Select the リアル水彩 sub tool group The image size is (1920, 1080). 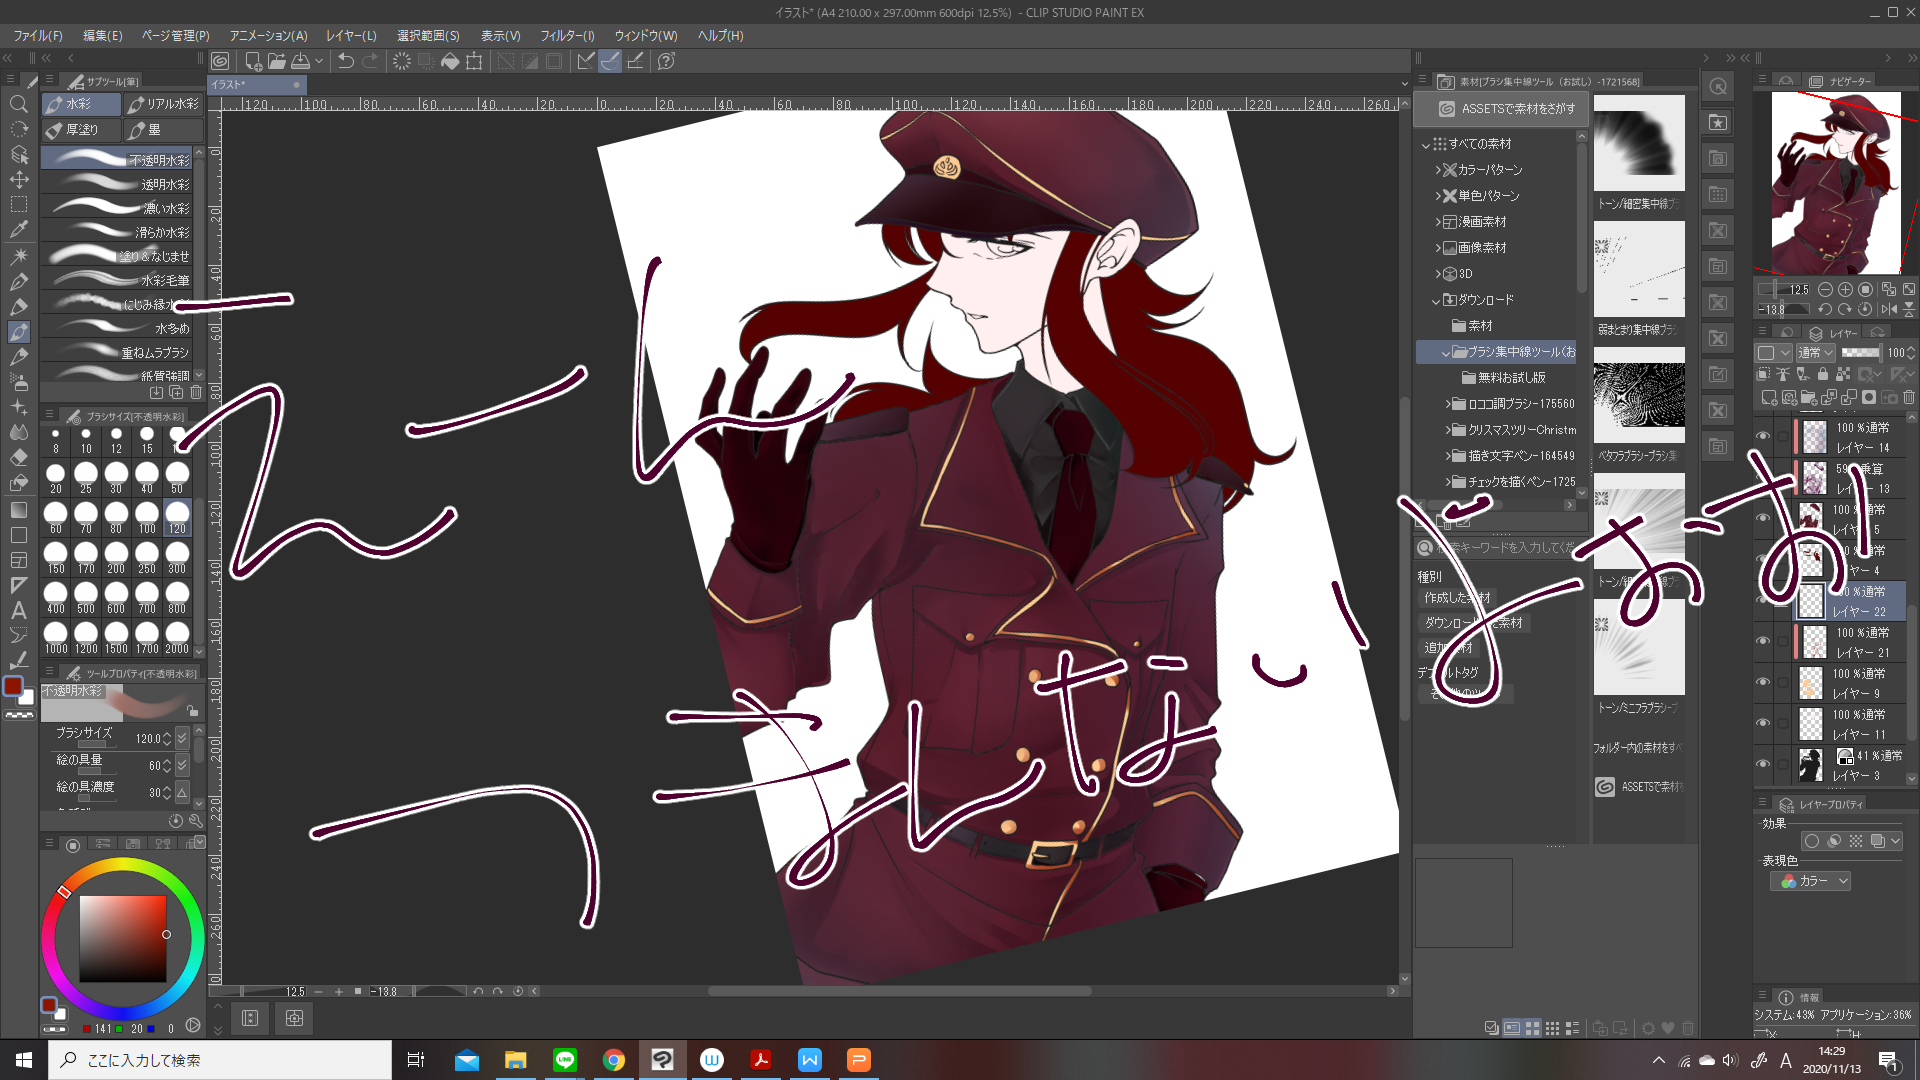[x=164, y=104]
